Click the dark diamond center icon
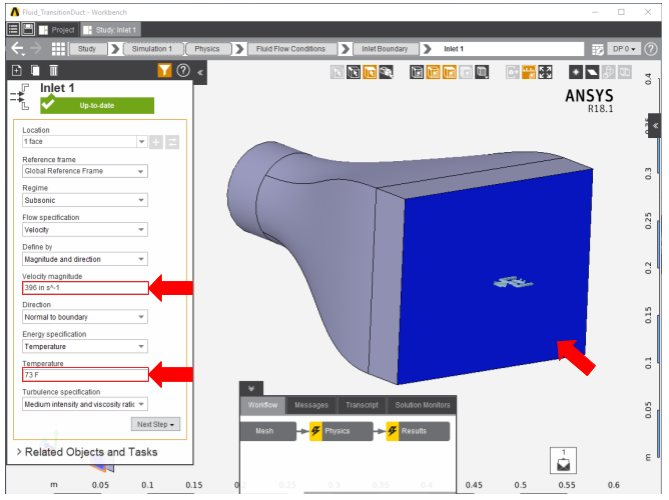Viewport: 669px width, 500px height. (x=576, y=72)
